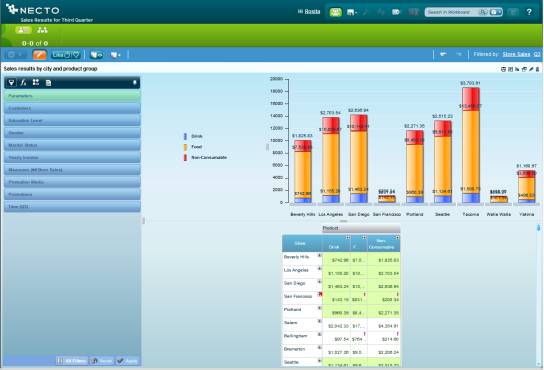Click the chart icon in component toolbar
The width and height of the screenshot is (544, 370).
coord(517,69)
